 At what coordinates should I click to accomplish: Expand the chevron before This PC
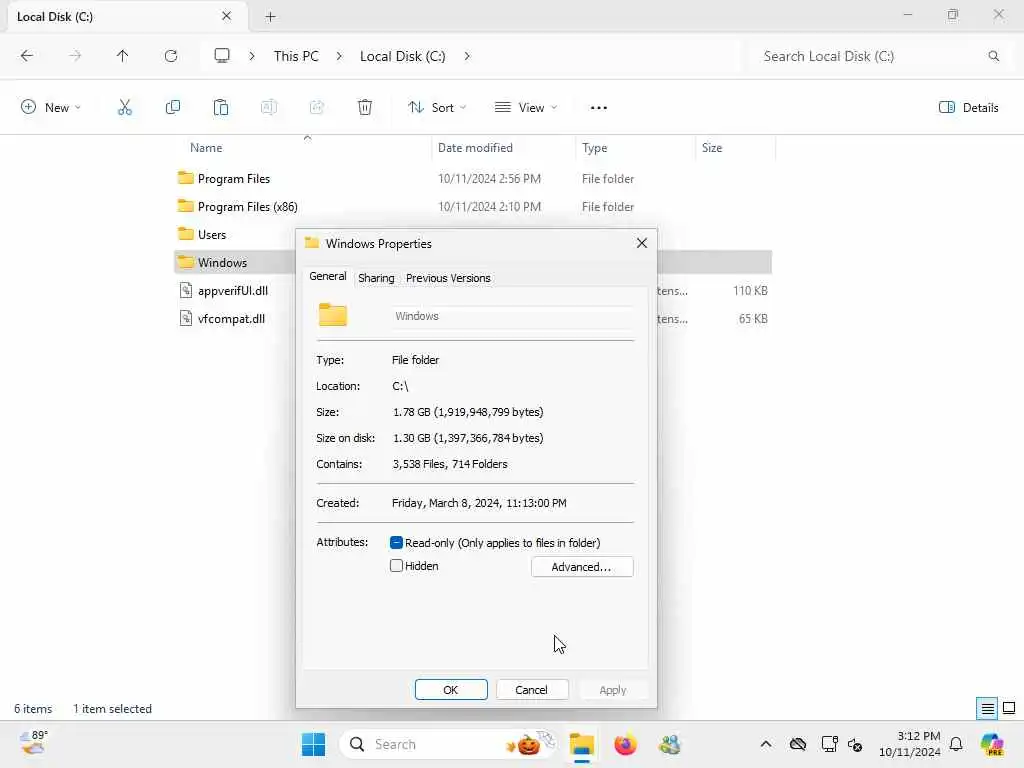[252, 56]
